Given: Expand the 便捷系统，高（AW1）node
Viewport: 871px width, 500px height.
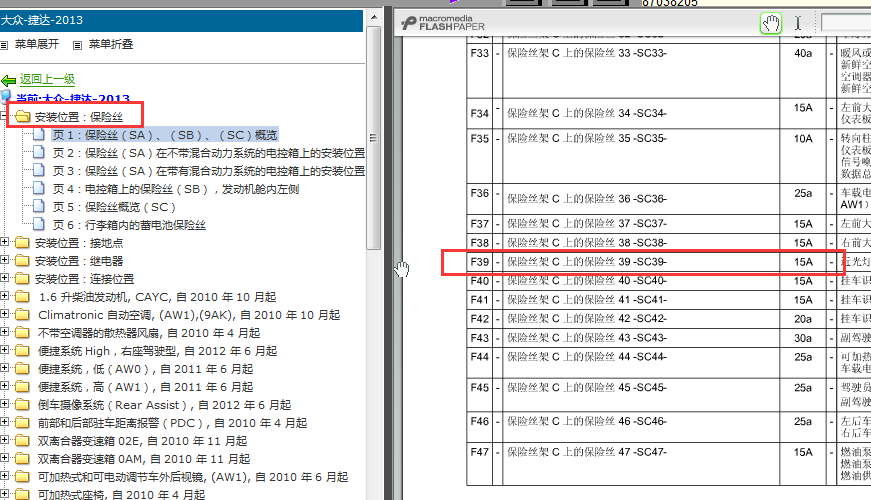Looking at the screenshot, I should coord(4,386).
